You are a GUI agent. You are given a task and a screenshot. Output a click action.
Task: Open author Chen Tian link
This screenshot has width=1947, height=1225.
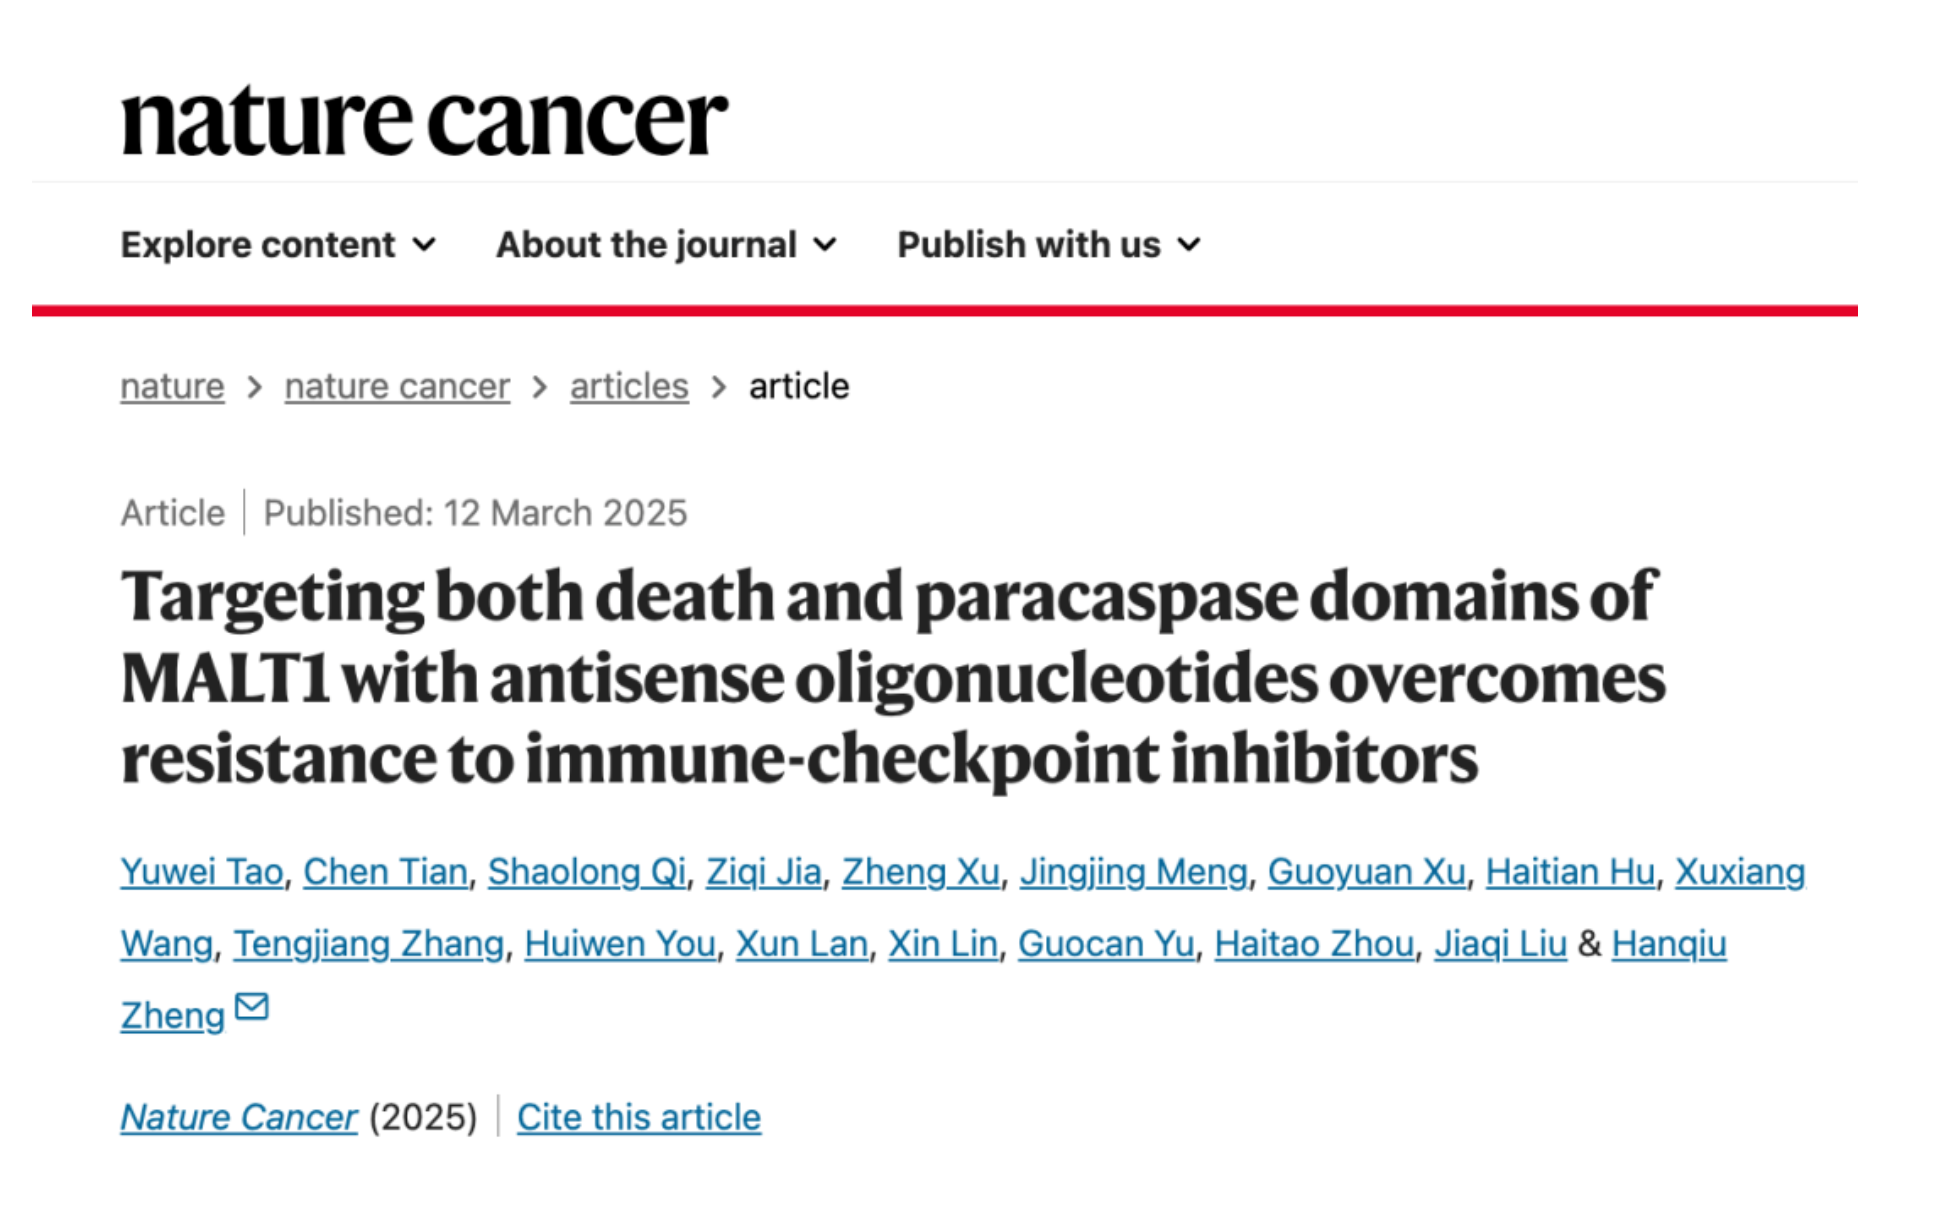[x=385, y=872]
